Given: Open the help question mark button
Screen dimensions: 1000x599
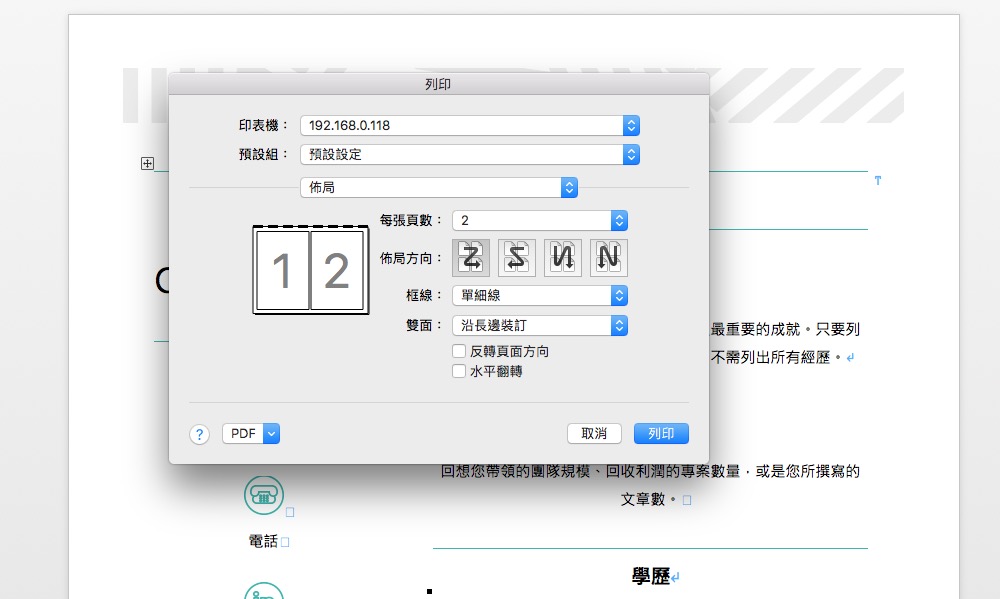Looking at the screenshot, I should [x=199, y=434].
